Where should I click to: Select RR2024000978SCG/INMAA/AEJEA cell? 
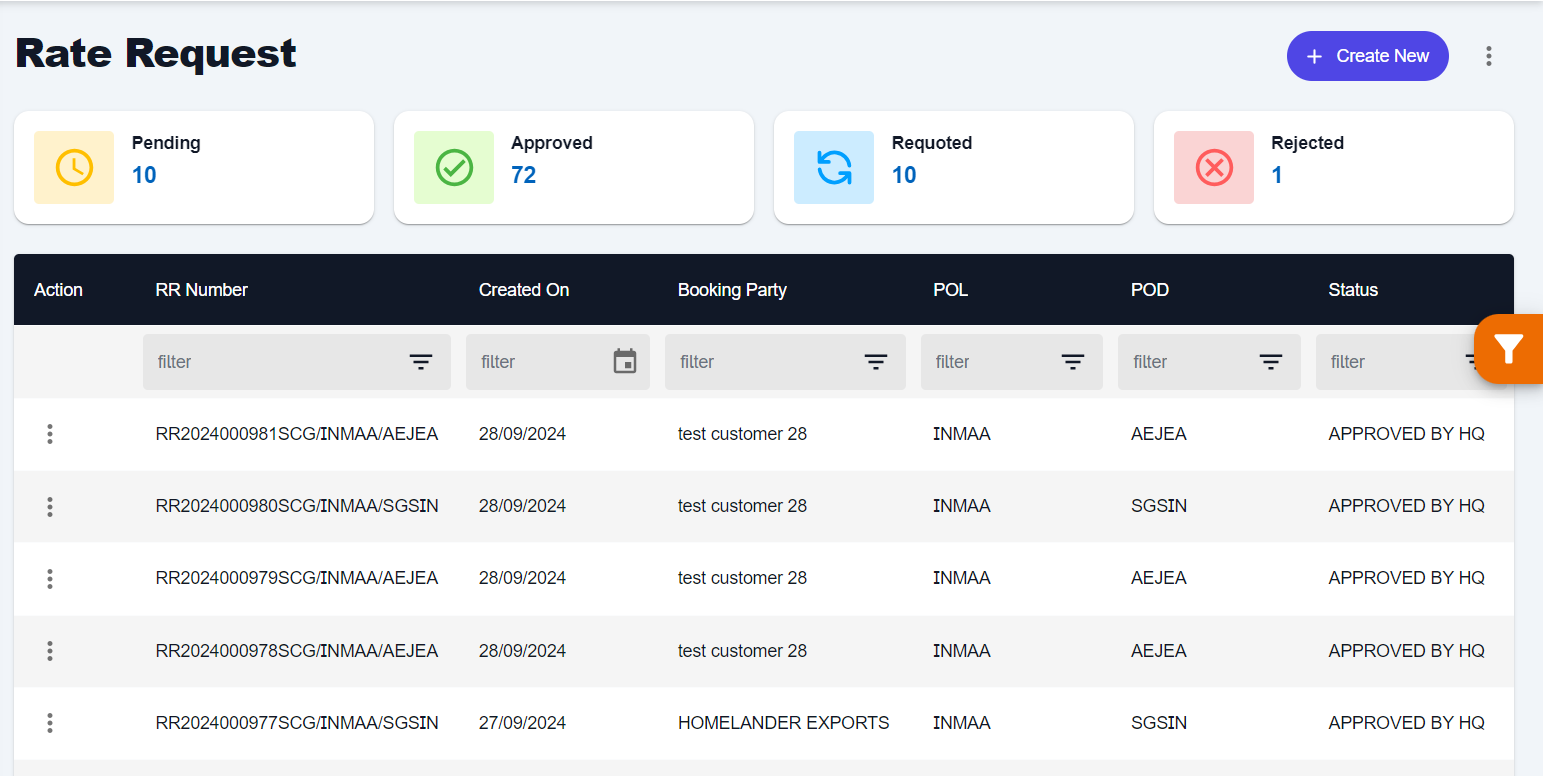(297, 651)
